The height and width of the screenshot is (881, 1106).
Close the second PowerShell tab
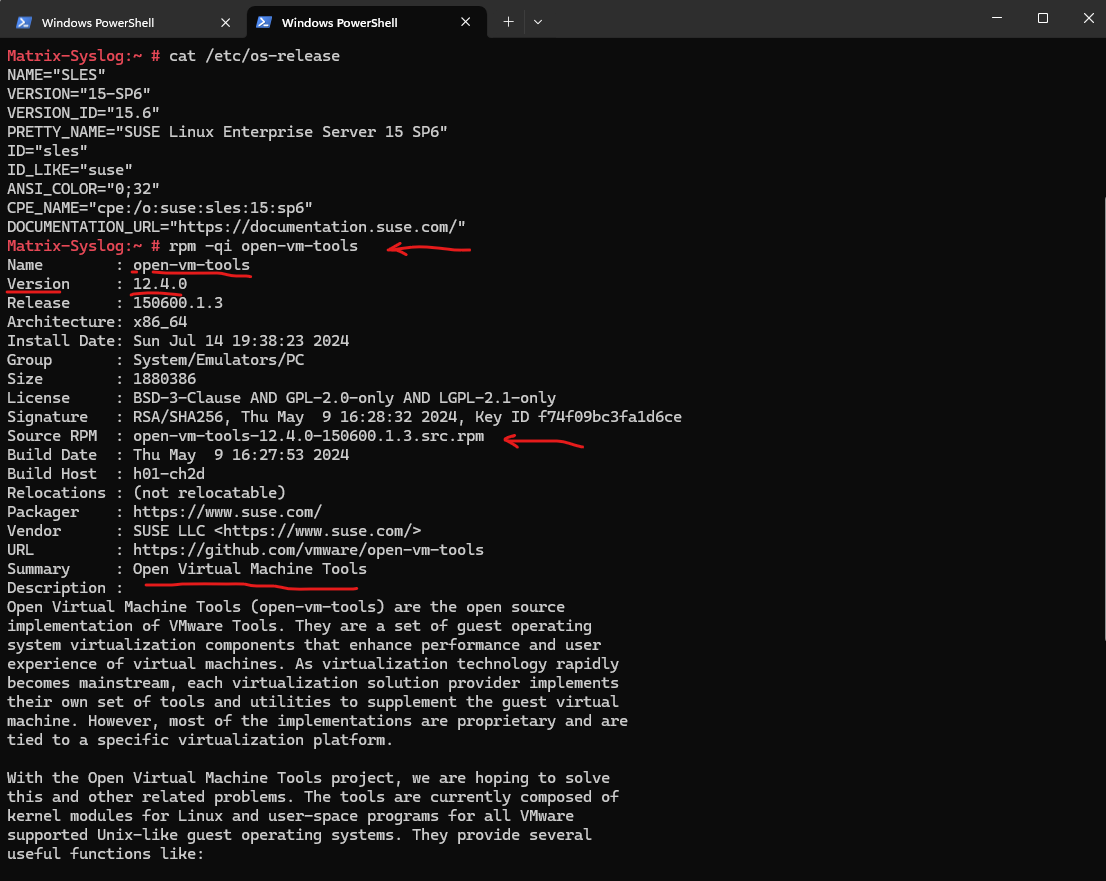[x=466, y=22]
